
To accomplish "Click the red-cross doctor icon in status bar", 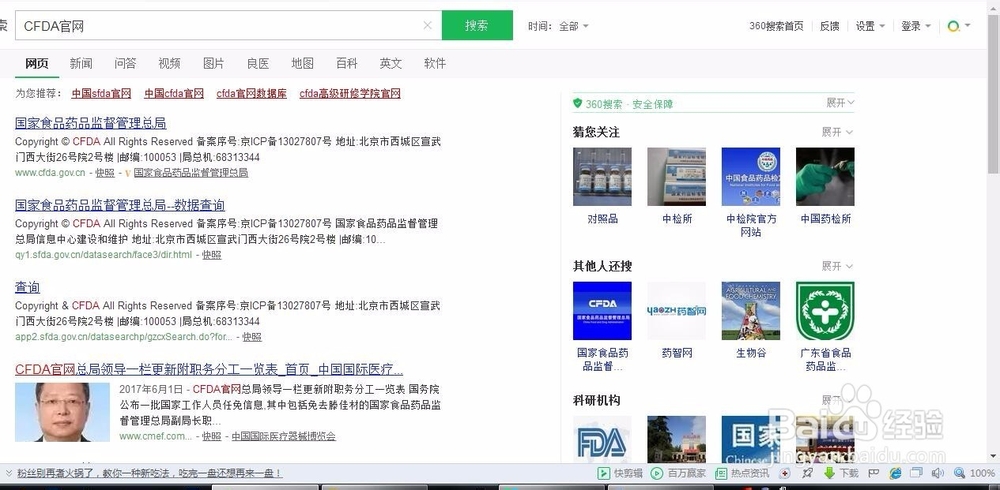I will [x=785, y=473].
